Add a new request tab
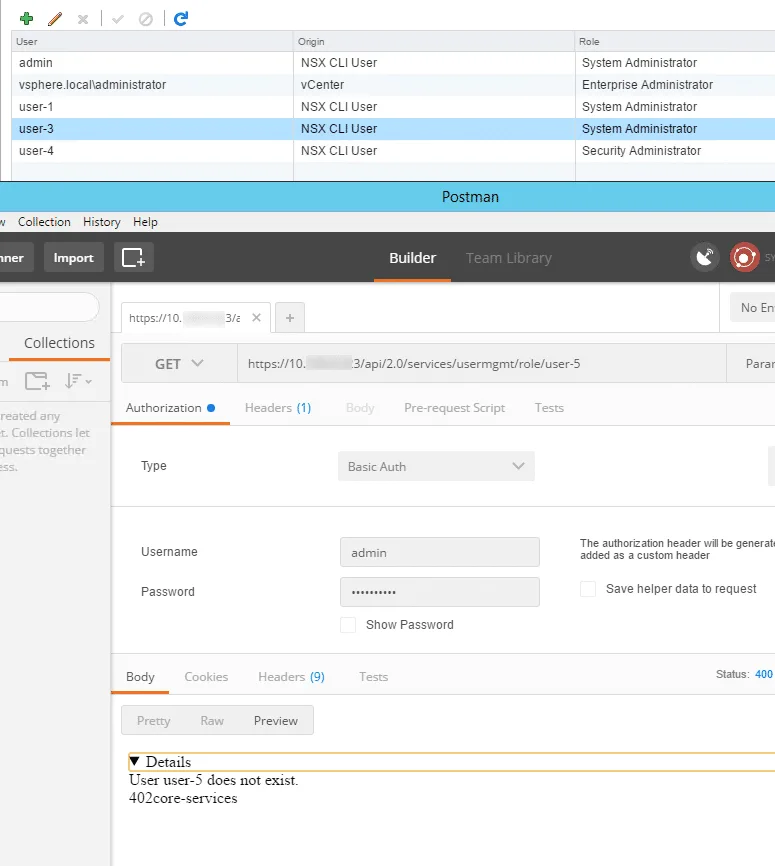This screenshot has width=775, height=866. 290,318
